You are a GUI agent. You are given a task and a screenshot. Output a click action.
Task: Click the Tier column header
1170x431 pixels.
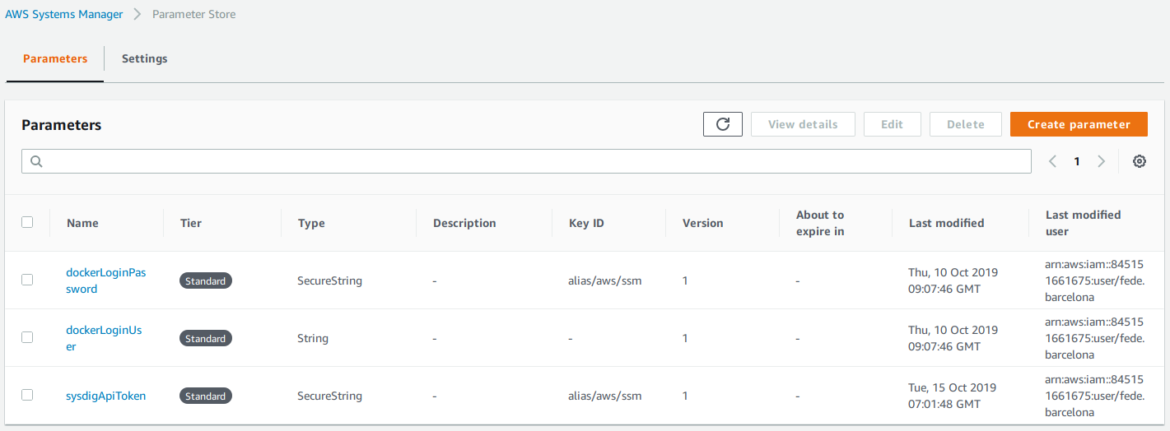click(191, 223)
